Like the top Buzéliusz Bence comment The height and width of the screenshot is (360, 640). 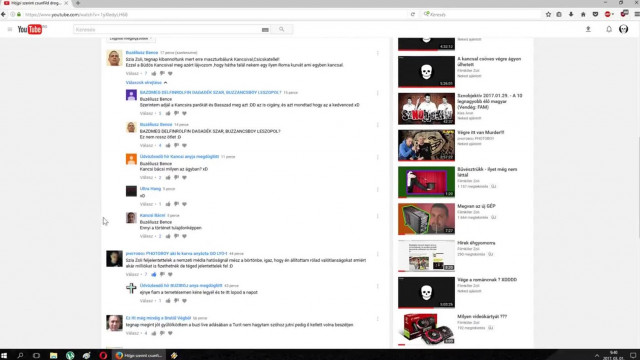(x=154, y=73)
